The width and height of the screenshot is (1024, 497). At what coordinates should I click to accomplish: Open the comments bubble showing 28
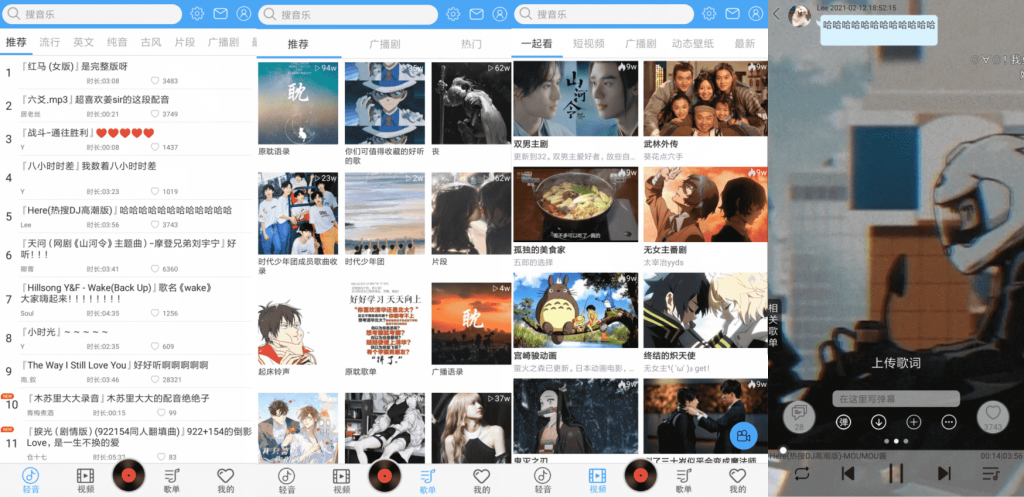(799, 415)
